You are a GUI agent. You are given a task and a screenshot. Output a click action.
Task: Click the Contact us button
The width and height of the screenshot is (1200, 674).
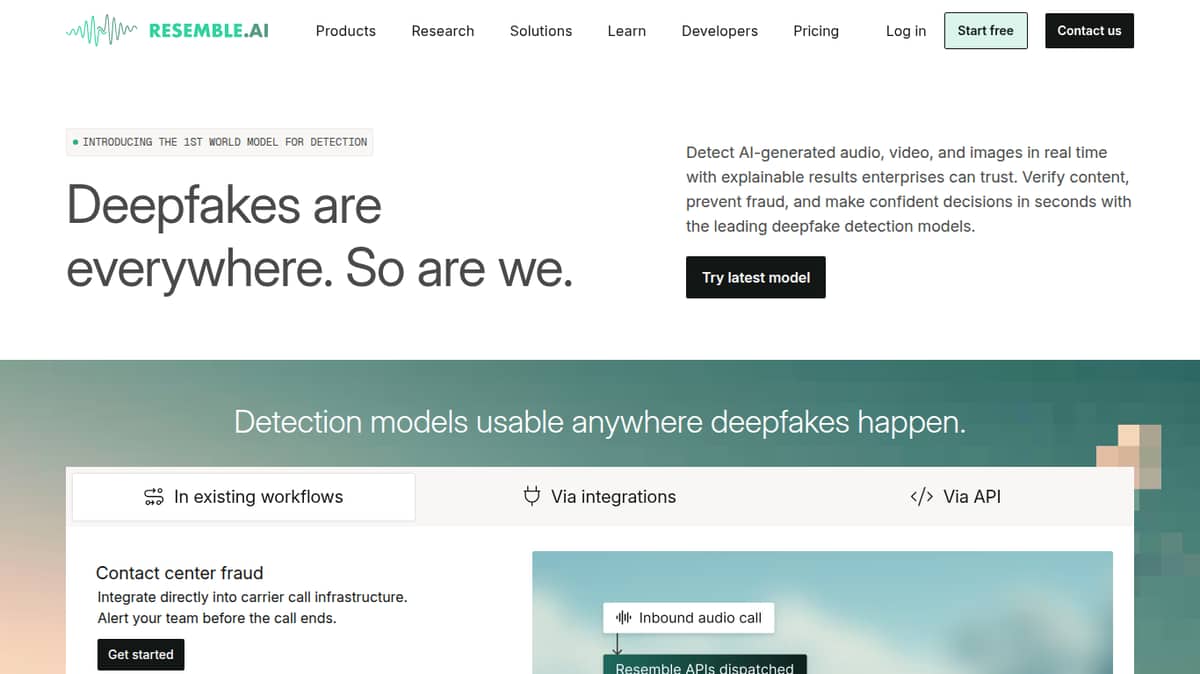pos(1089,31)
